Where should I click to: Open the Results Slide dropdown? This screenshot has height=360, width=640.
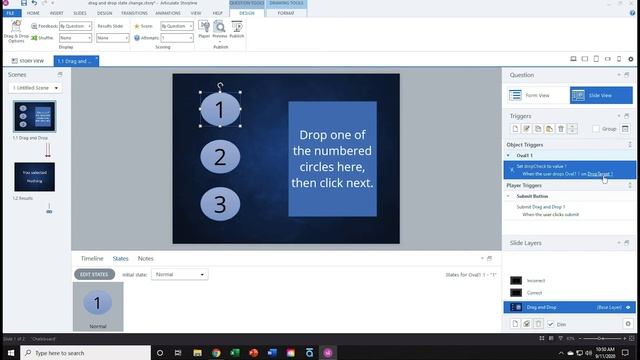113,38
